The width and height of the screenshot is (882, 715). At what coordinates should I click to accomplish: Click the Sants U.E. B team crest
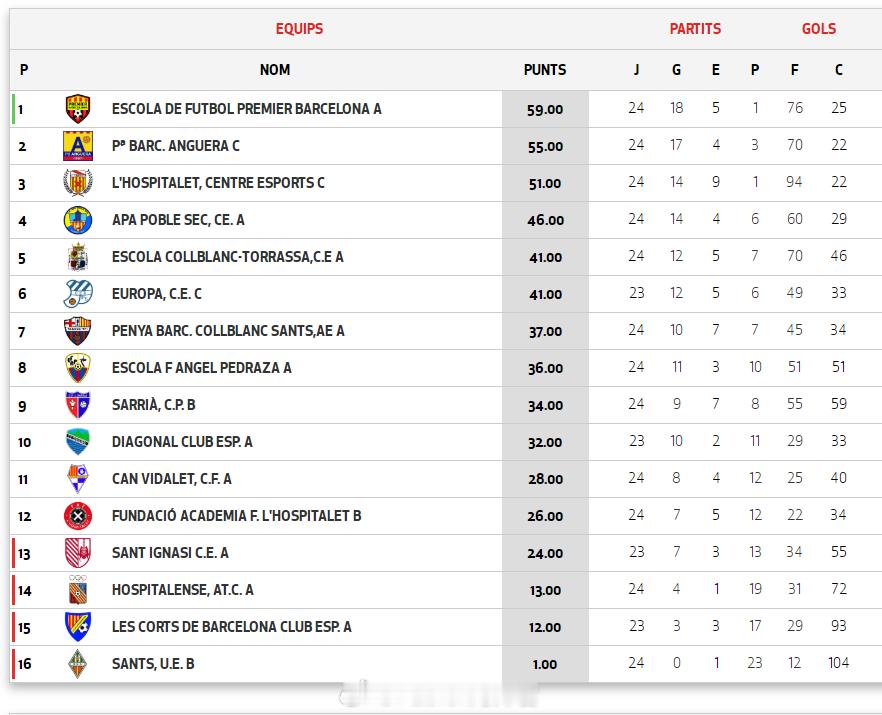(x=78, y=664)
